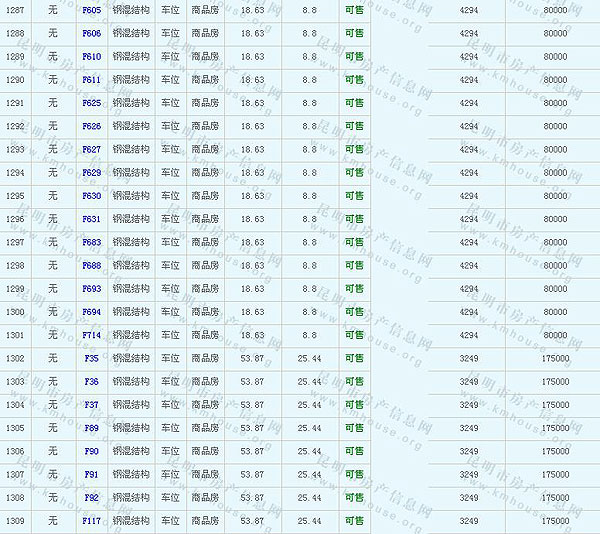Open the F35 unit link
Image resolution: width=600 pixels, height=534 pixels.
click(91, 358)
